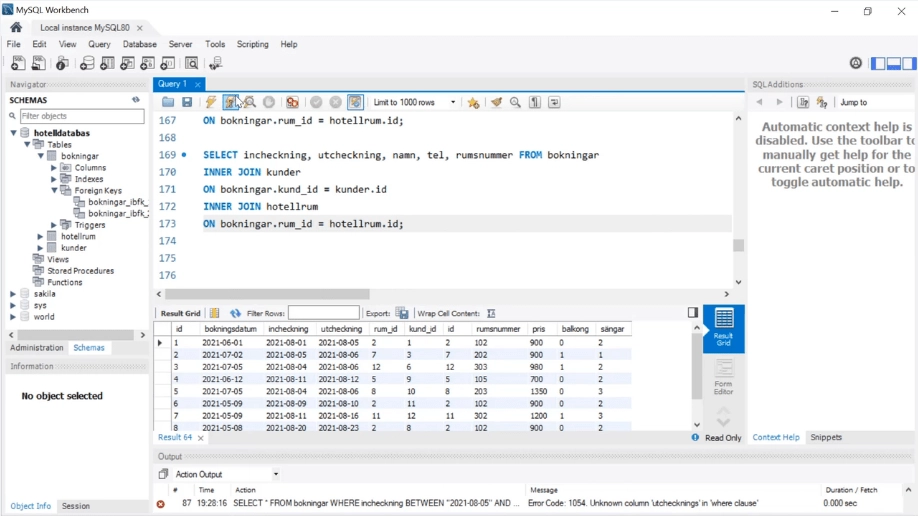Open the Home screen tab icon
Image resolution: width=918 pixels, height=516 pixels.
16,27
